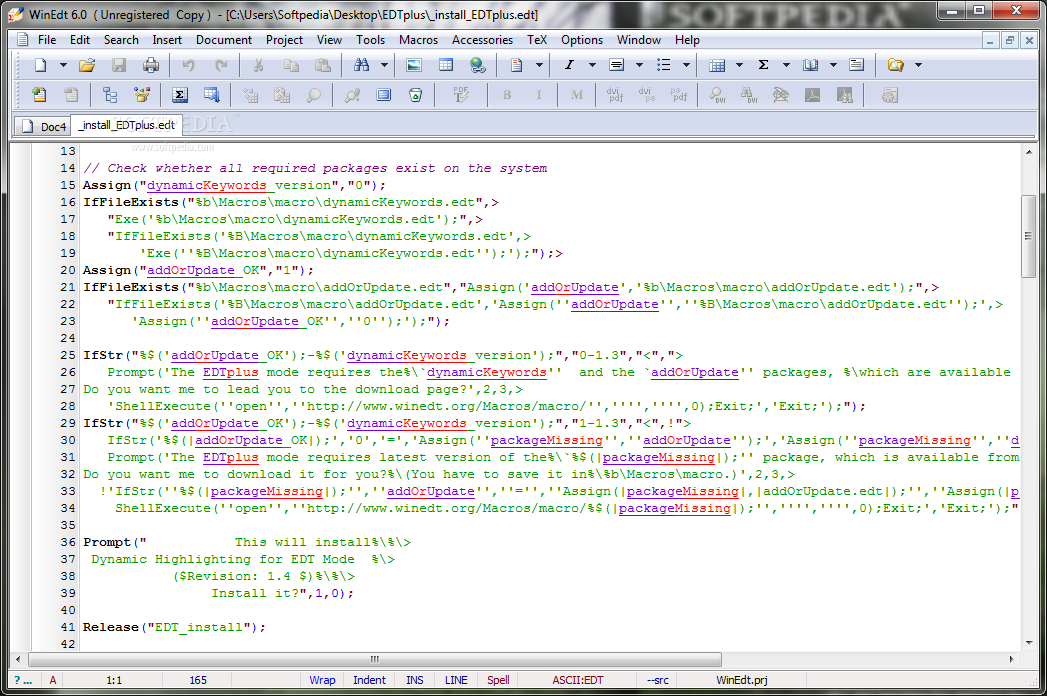
Task: Paste clipboard with the Paste icon
Action: click(x=323, y=65)
